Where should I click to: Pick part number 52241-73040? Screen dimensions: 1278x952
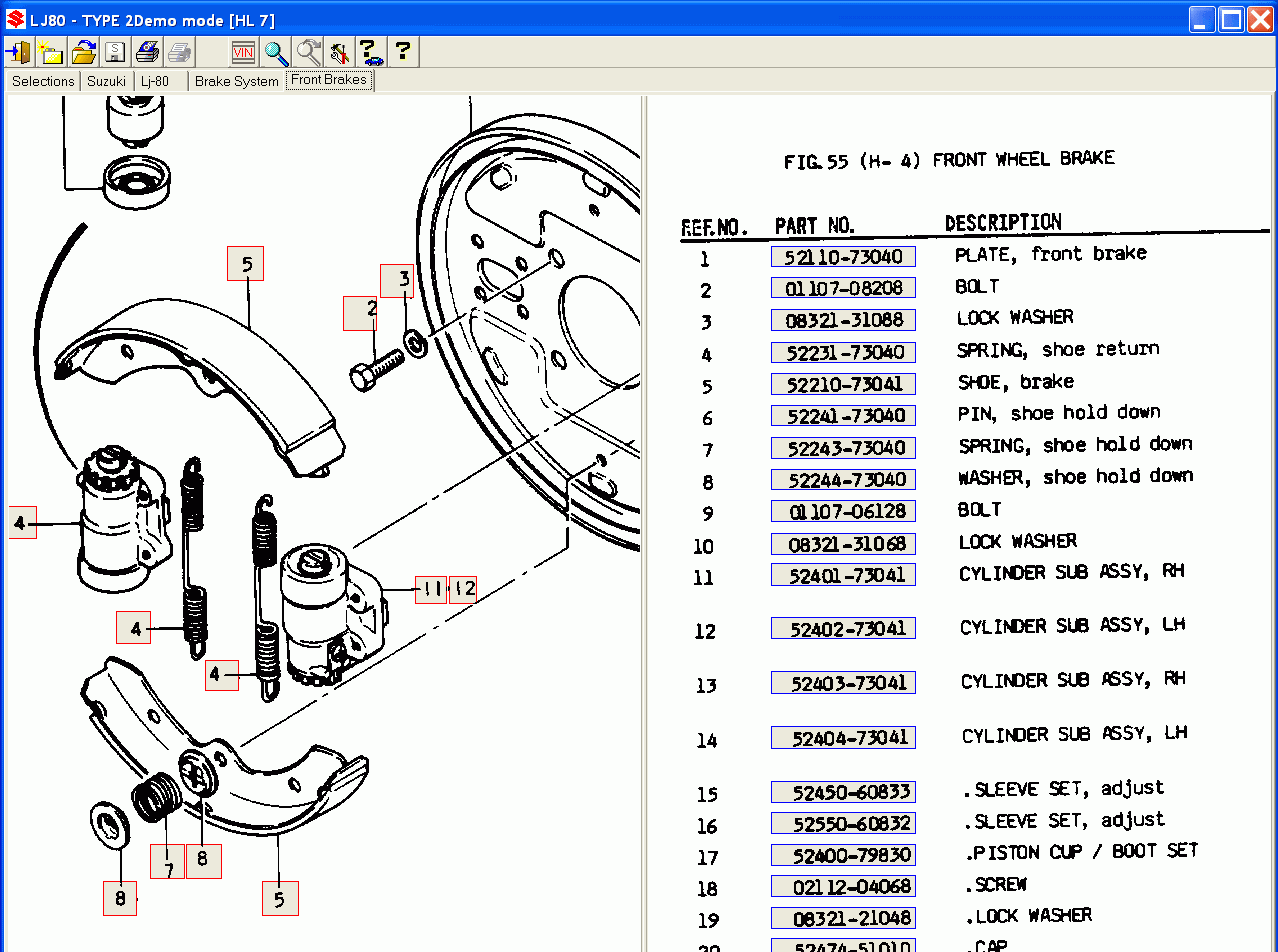tap(843, 415)
